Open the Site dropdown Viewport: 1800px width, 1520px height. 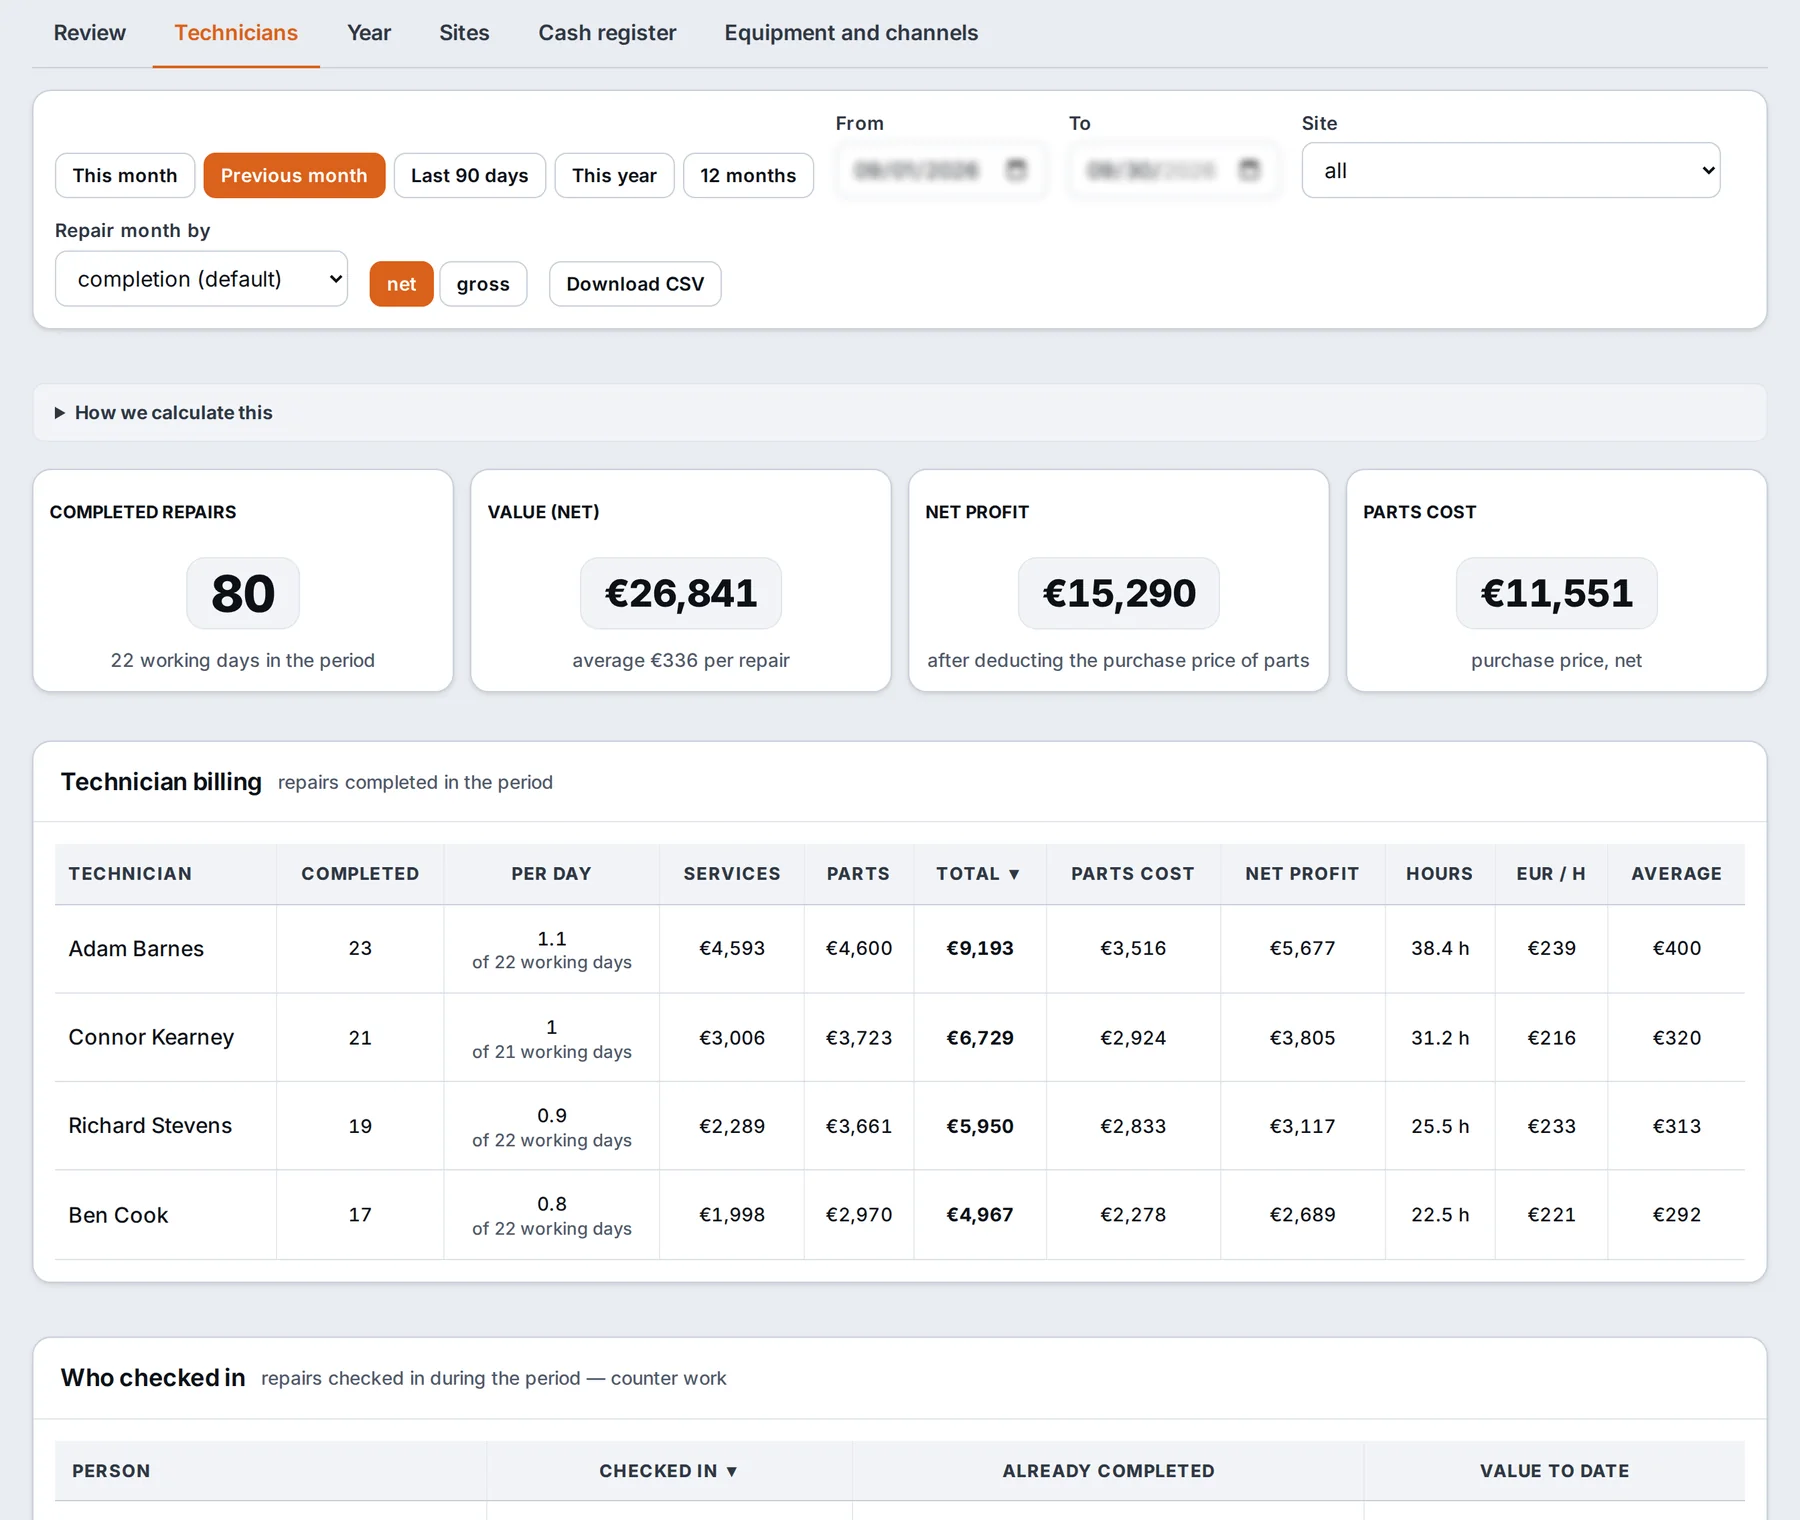pyautogui.click(x=1511, y=170)
